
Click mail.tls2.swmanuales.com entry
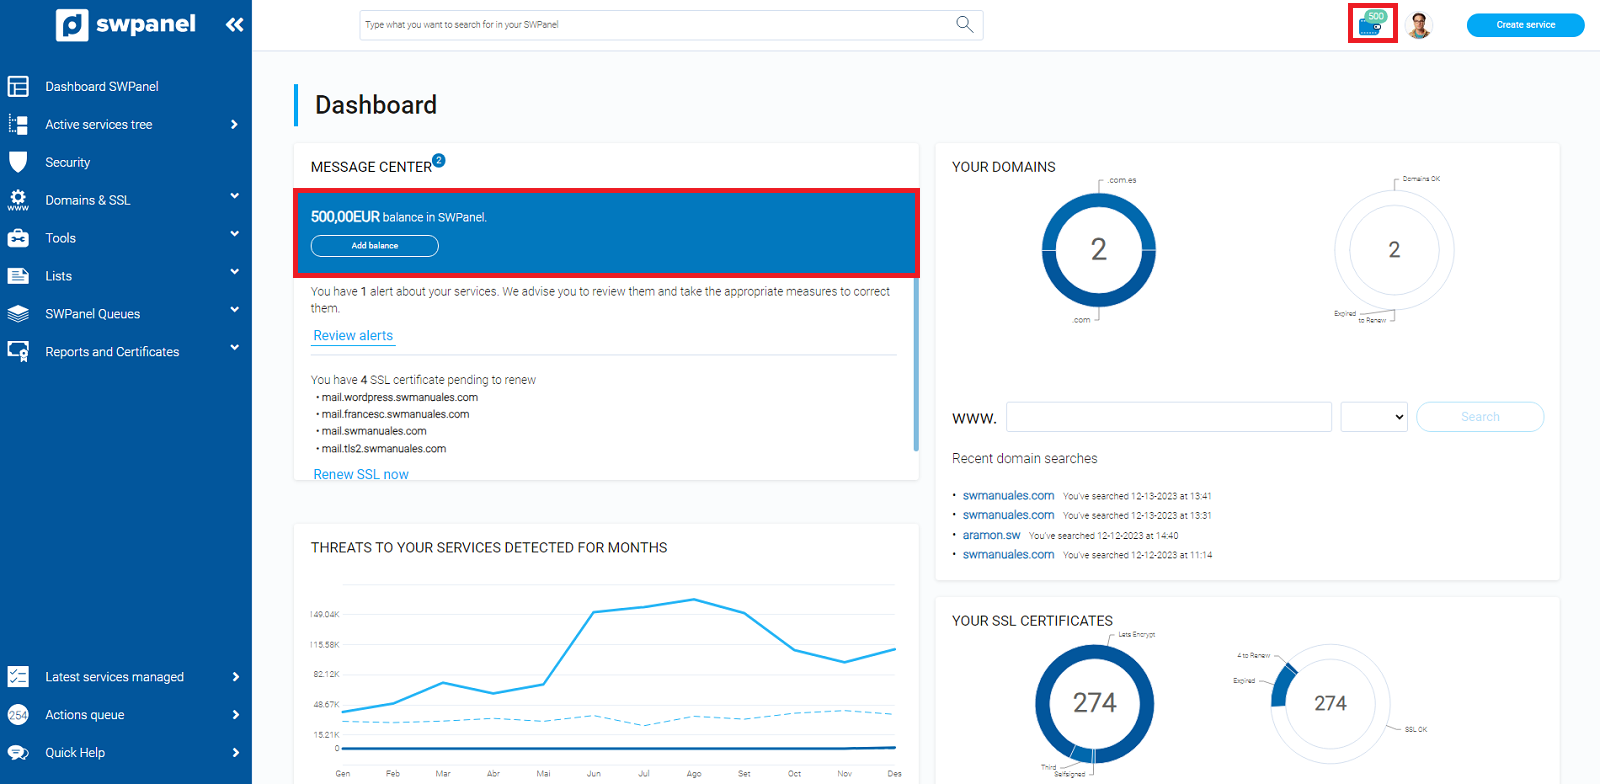[x=384, y=449]
